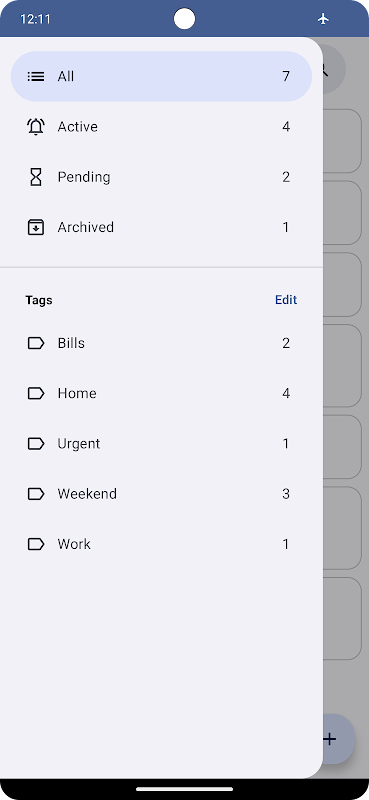Click the Pending hourglass icon

click(36, 177)
